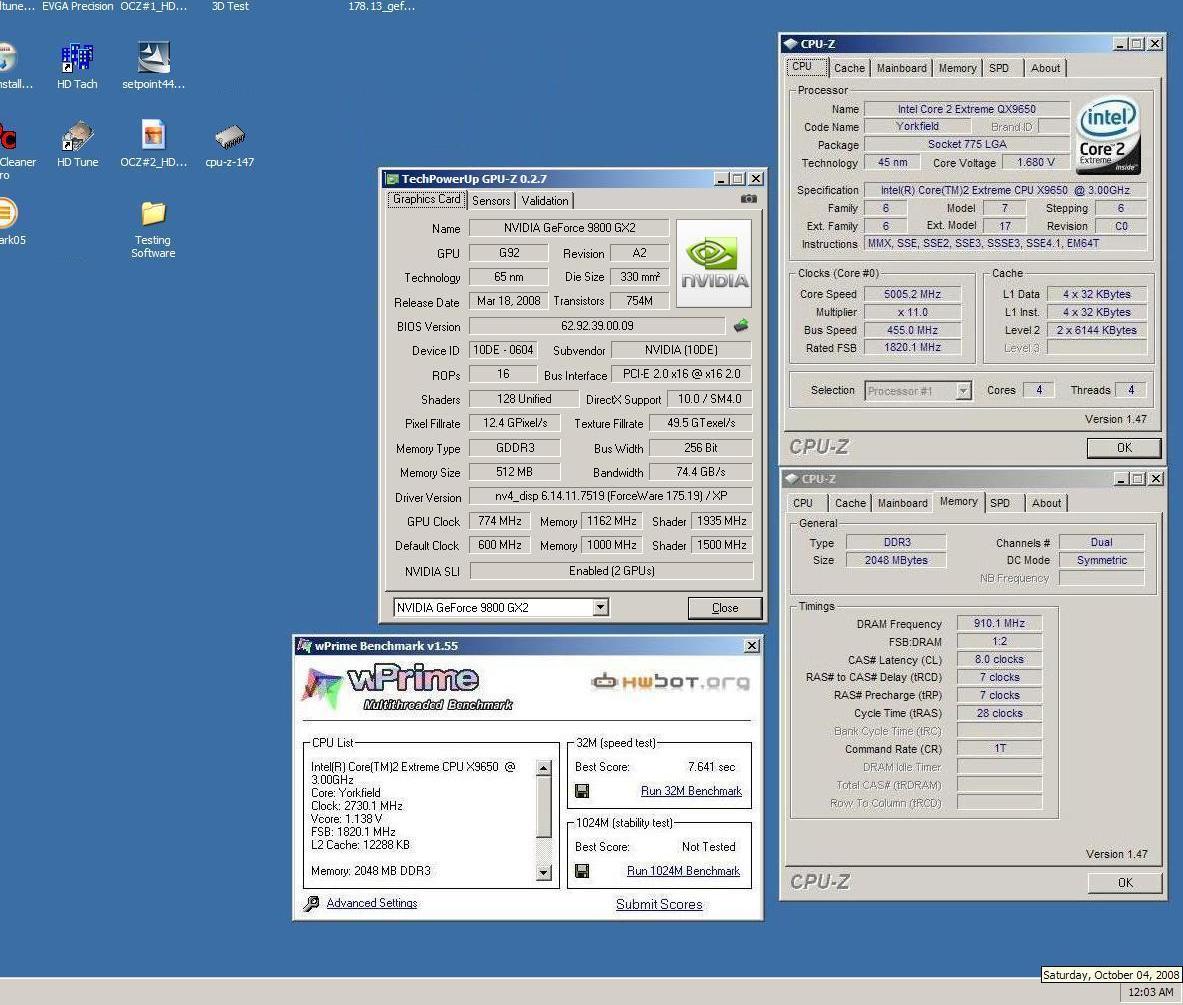Image resolution: width=1183 pixels, height=1005 pixels.
Task: Switch to Validation tab in GPU-Z
Action: (x=545, y=201)
